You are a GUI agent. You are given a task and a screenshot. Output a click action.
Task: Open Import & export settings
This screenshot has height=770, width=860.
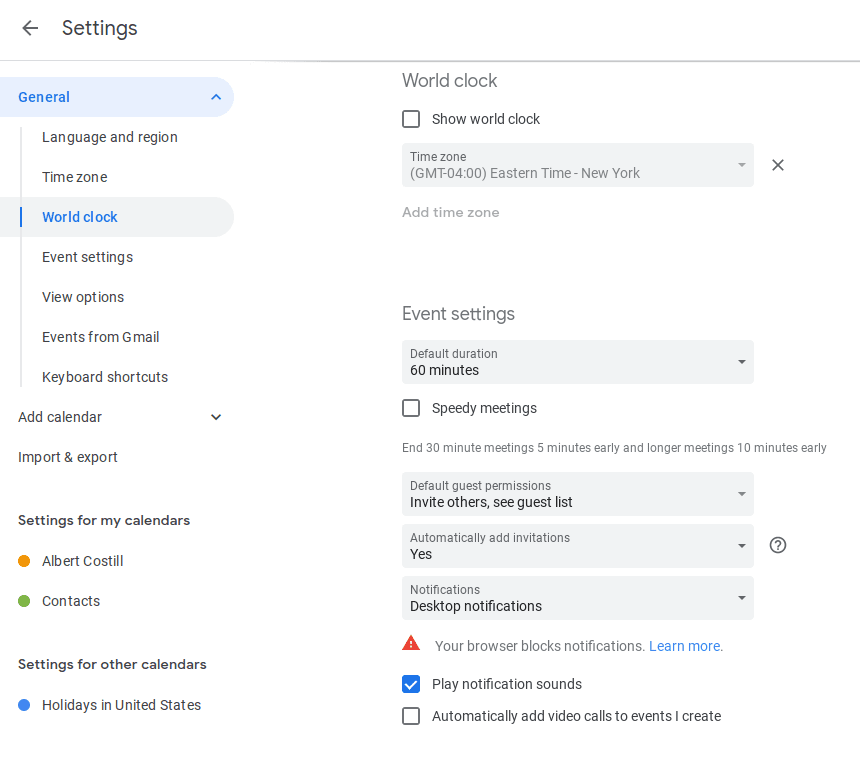[68, 457]
